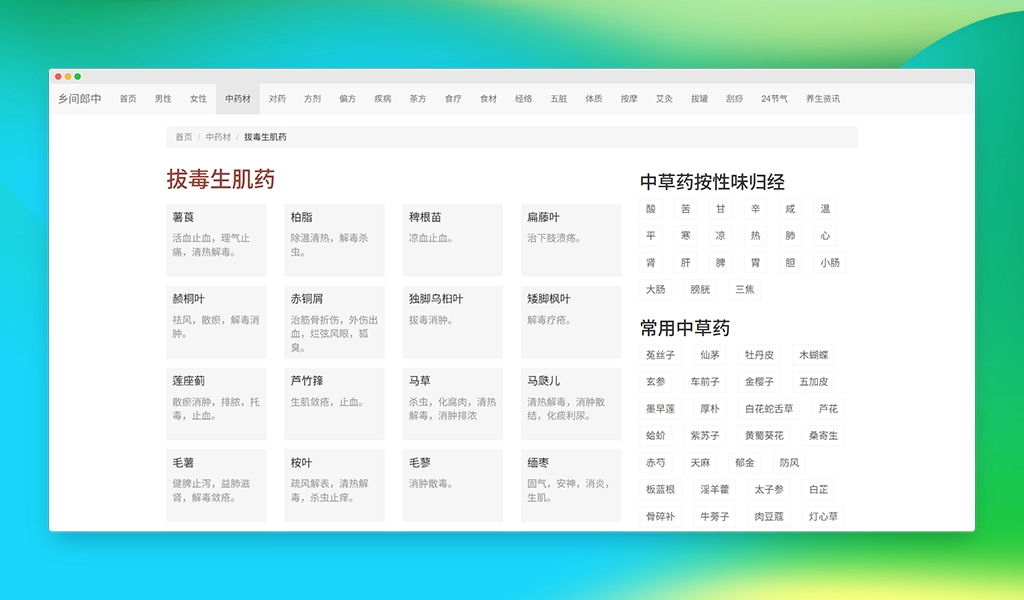The image size is (1024, 600).
Task: Open the 食材 navigation item
Action: pos(489,99)
